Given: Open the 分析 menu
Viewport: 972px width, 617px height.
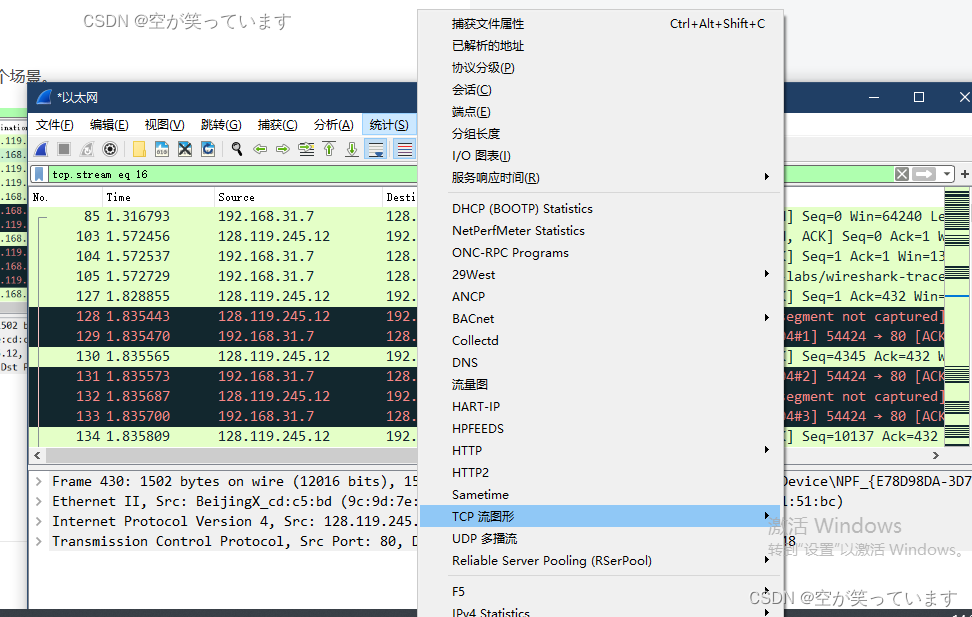Looking at the screenshot, I should pyautogui.click(x=333, y=125).
